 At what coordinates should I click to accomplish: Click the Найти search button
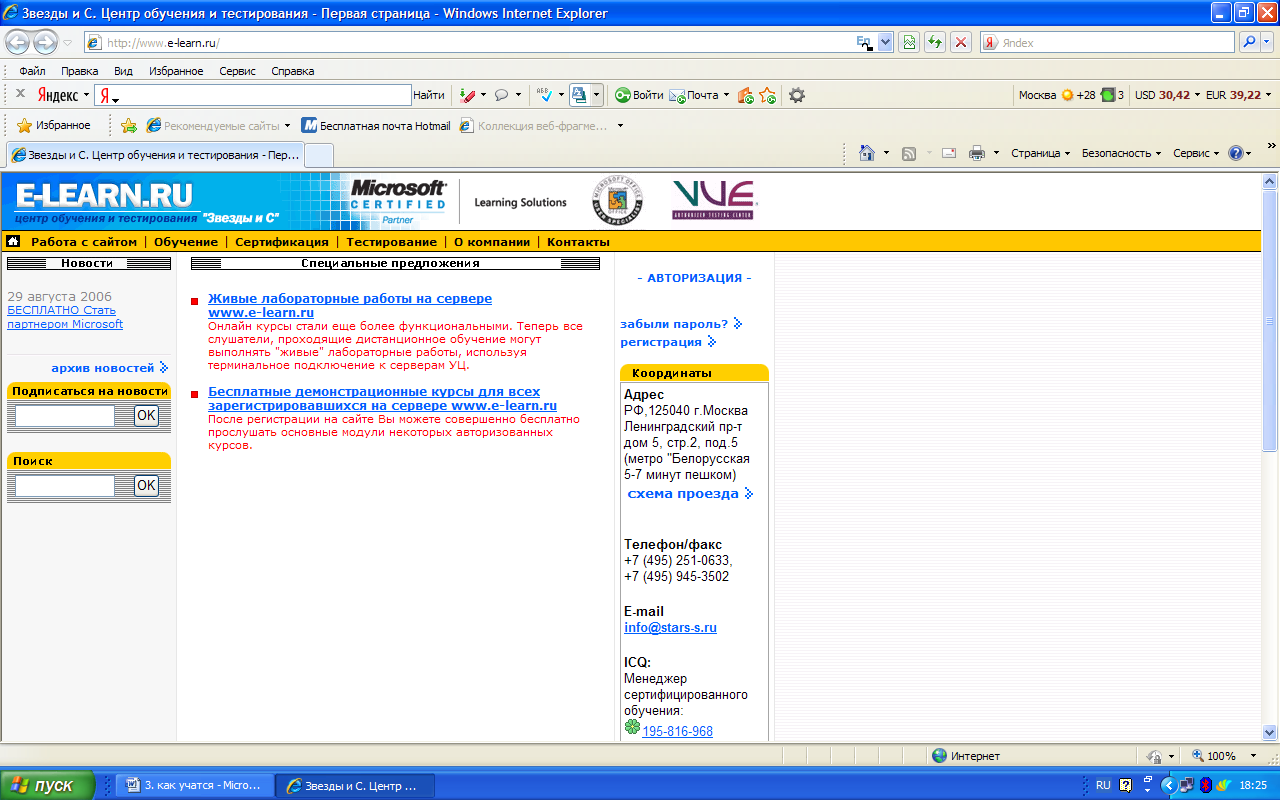pos(428,95)
